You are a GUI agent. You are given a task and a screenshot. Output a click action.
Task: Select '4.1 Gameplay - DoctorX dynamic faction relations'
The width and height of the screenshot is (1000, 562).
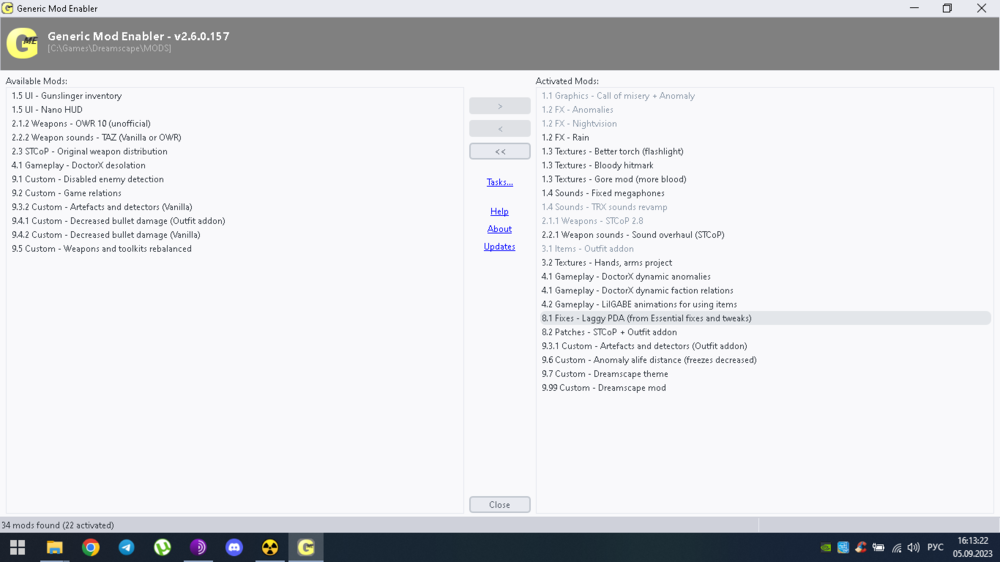click(637, 291)
